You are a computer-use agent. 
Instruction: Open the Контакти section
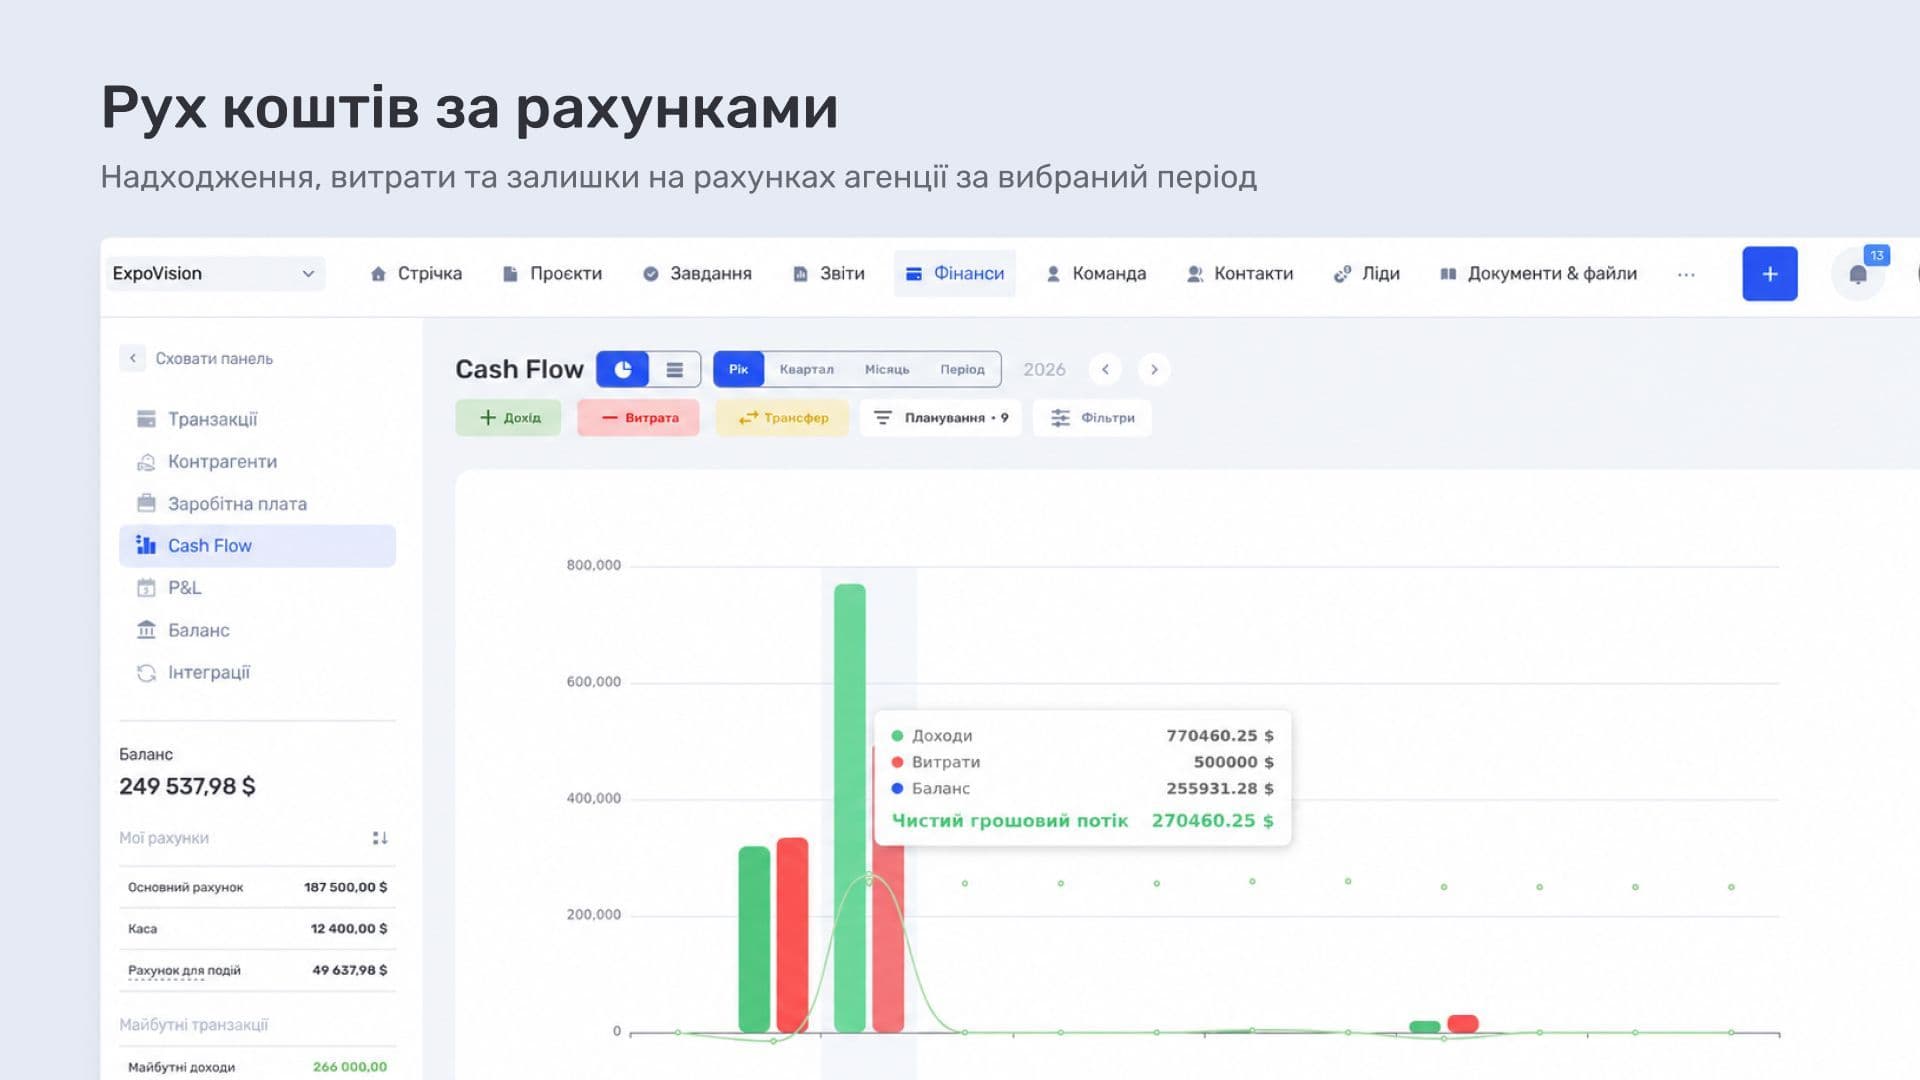click(1240, 273)
